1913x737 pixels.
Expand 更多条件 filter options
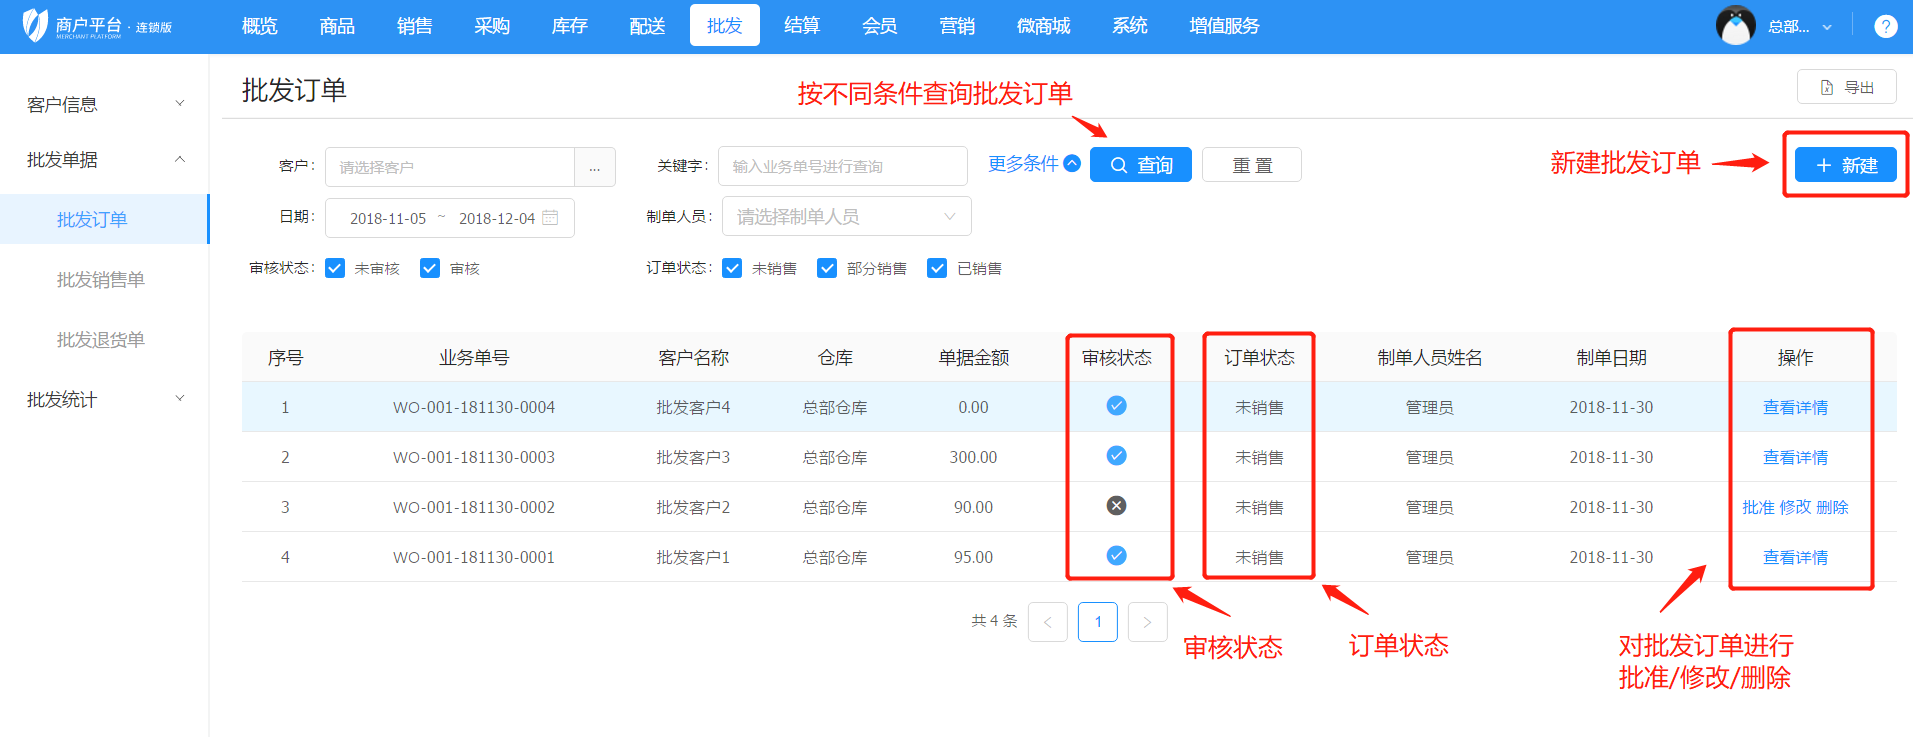pos(1033,164)
